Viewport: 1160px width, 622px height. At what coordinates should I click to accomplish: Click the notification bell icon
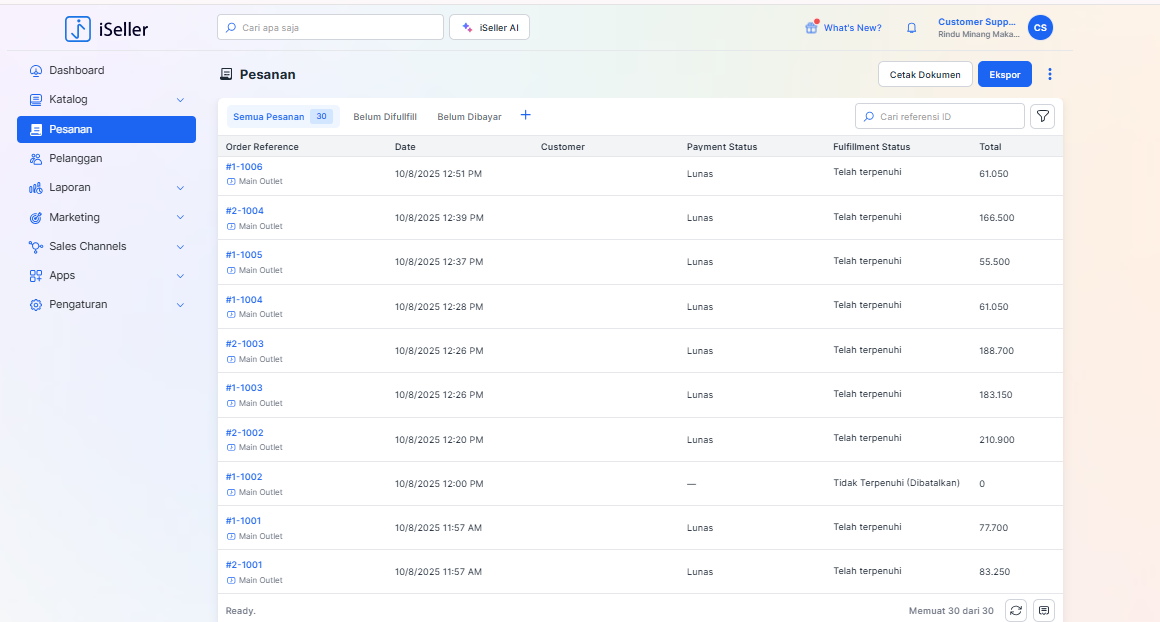911,28
